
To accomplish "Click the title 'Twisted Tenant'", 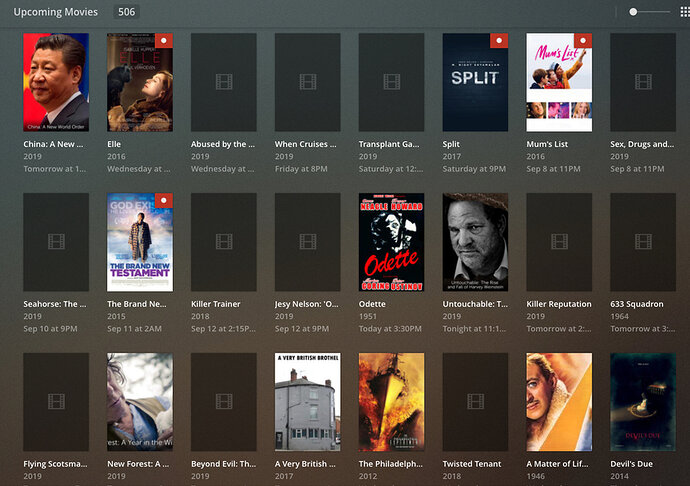I will pos(472,464).
